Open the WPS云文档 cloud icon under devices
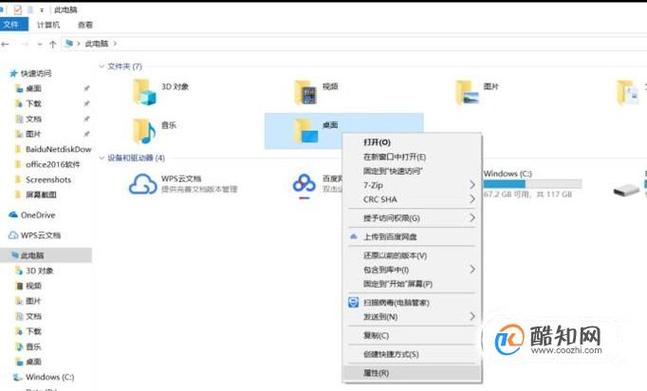The image size is (647, 391). (143, 184)
